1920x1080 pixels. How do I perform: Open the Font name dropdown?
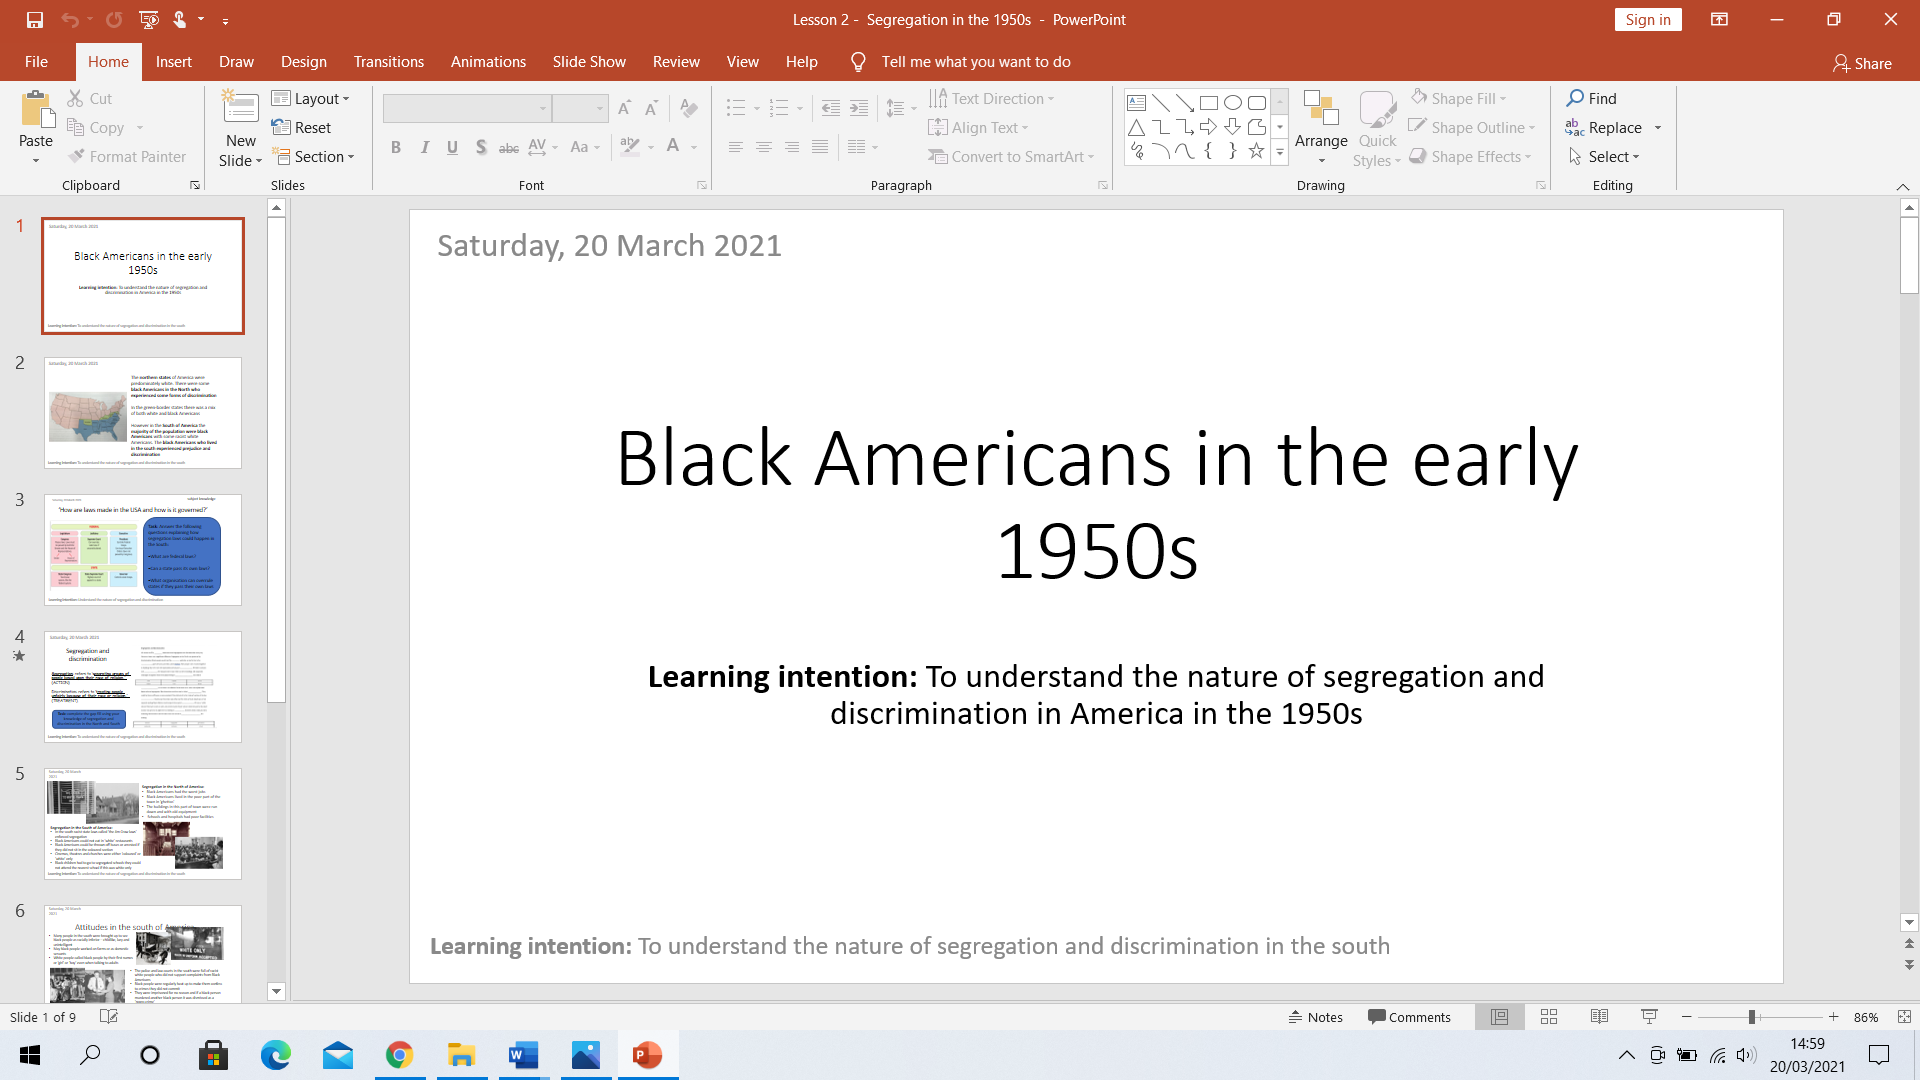[542, 107]
